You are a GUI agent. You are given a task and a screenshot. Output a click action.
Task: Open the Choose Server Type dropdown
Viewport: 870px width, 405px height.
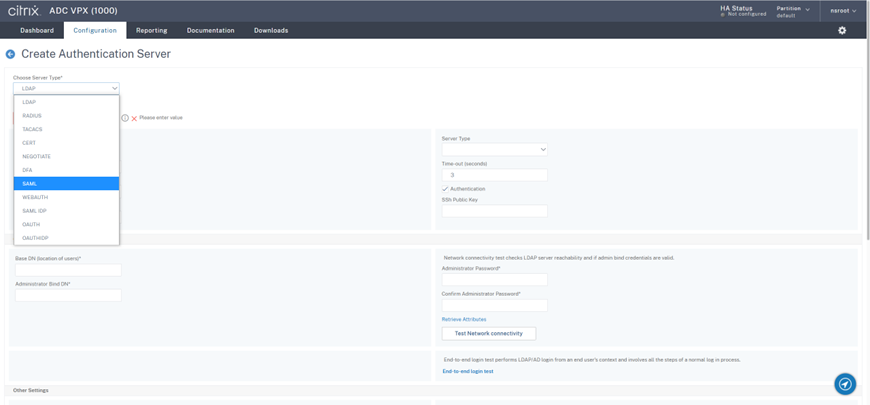[67, 88]
